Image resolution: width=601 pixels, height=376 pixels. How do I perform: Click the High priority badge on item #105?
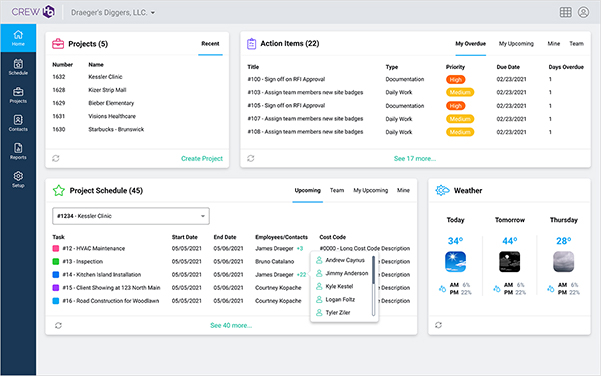tap(455, 106)
